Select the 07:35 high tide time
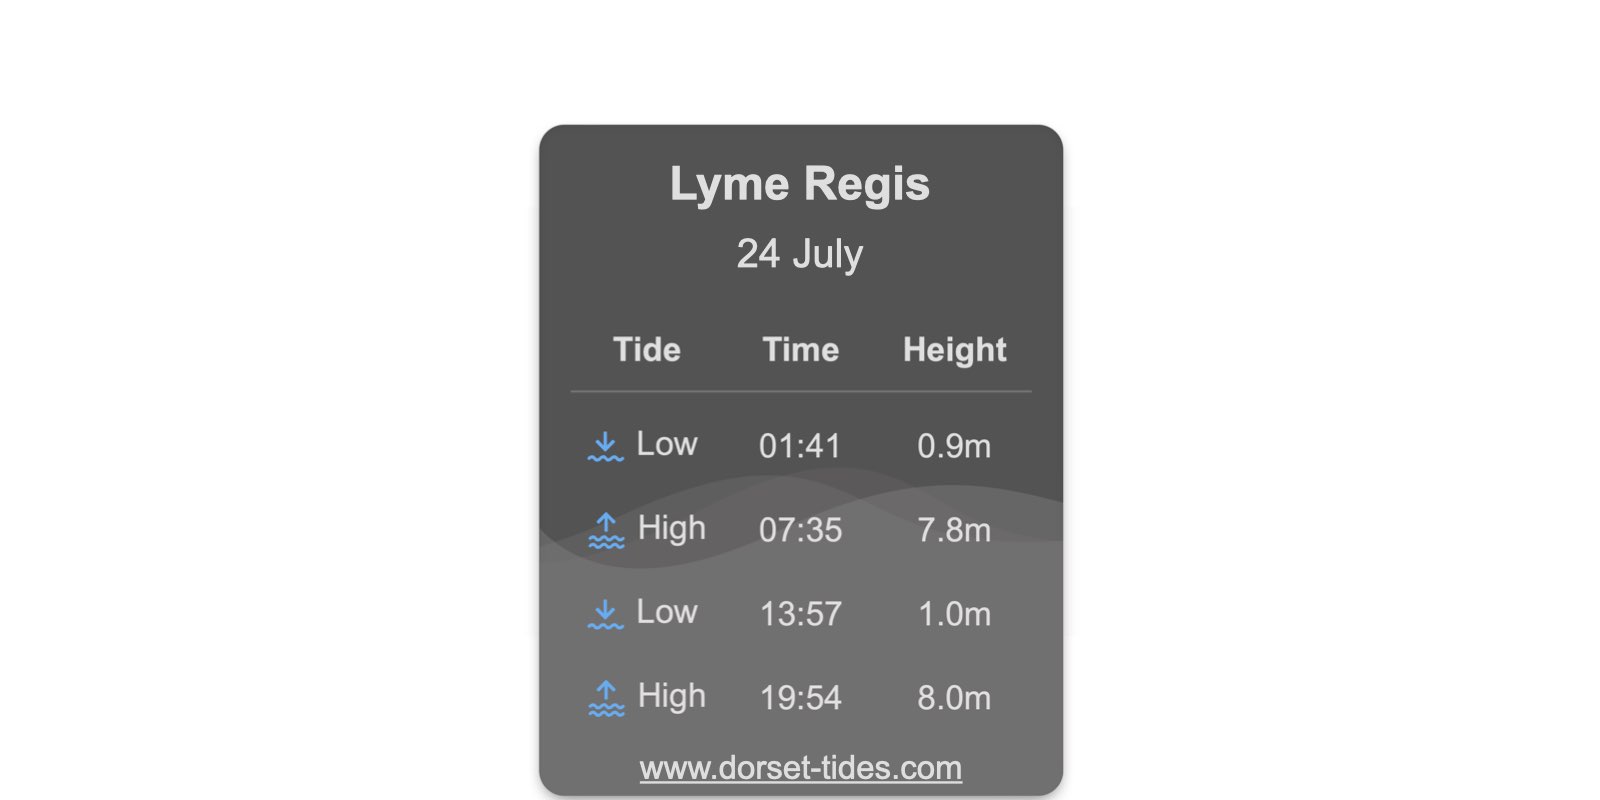Viewport: 1600px width, 800px height. [800, 530]
